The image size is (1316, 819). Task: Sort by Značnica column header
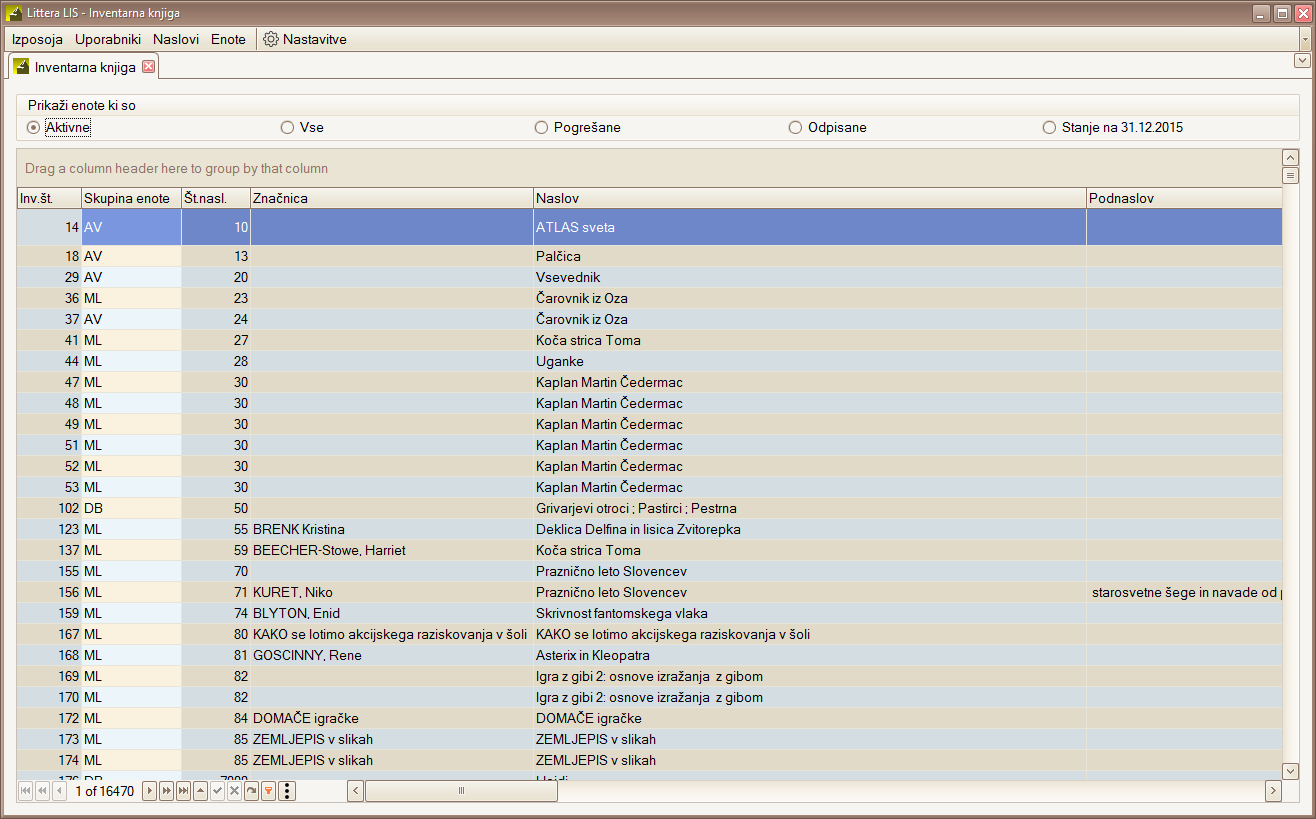[392, 198]
